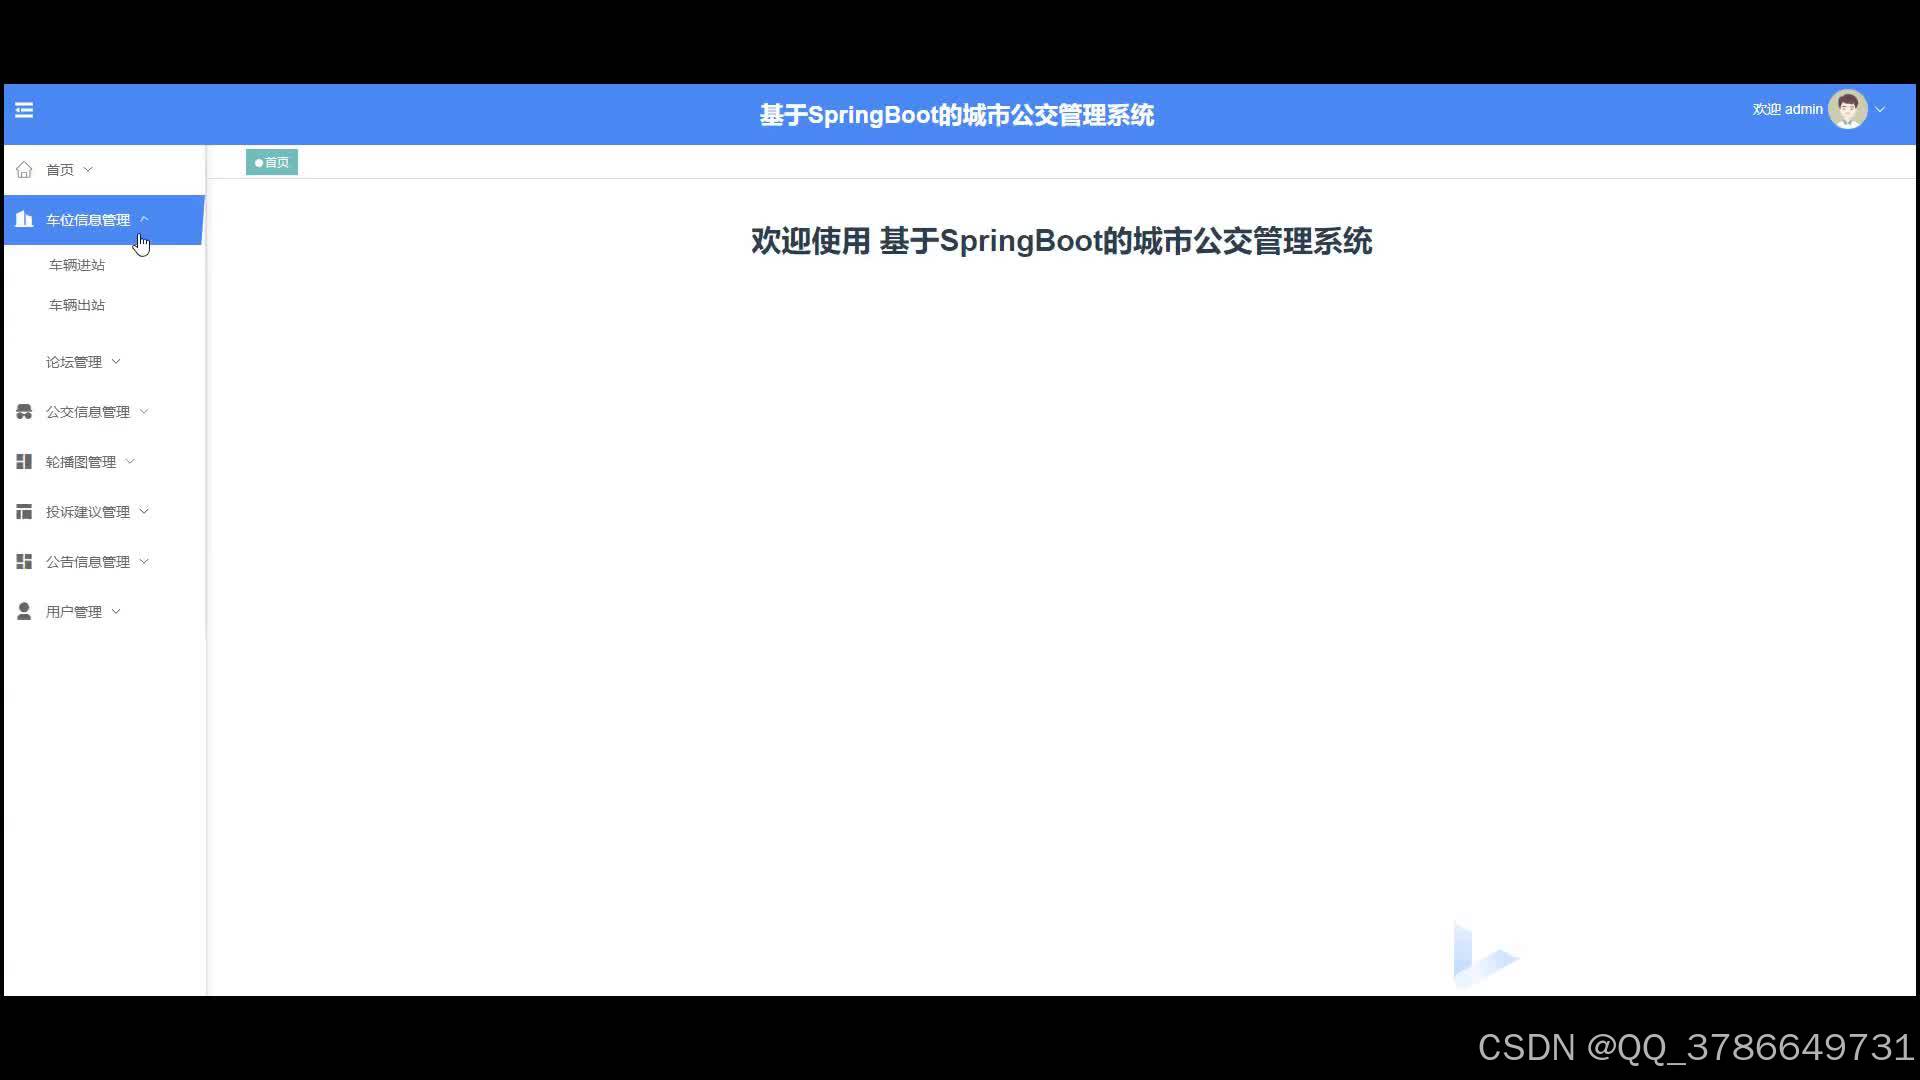Click the person icon beside 用户管理

point(24,611)
